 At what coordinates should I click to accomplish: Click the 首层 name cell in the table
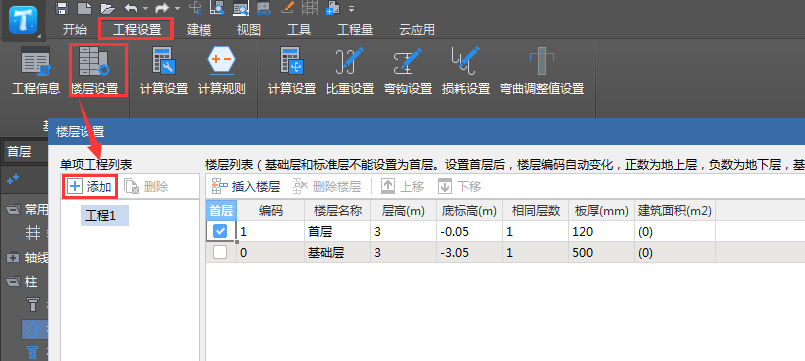point(337,232)
